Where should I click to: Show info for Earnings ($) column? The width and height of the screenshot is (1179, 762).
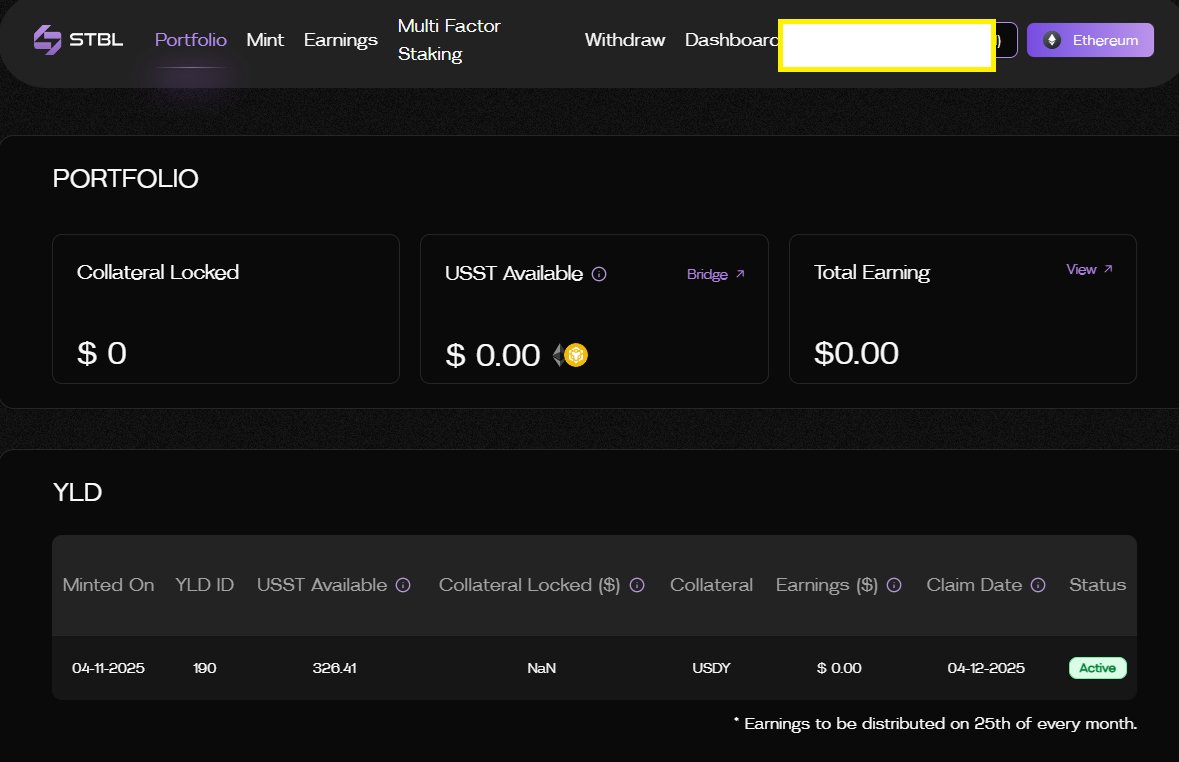894,585
